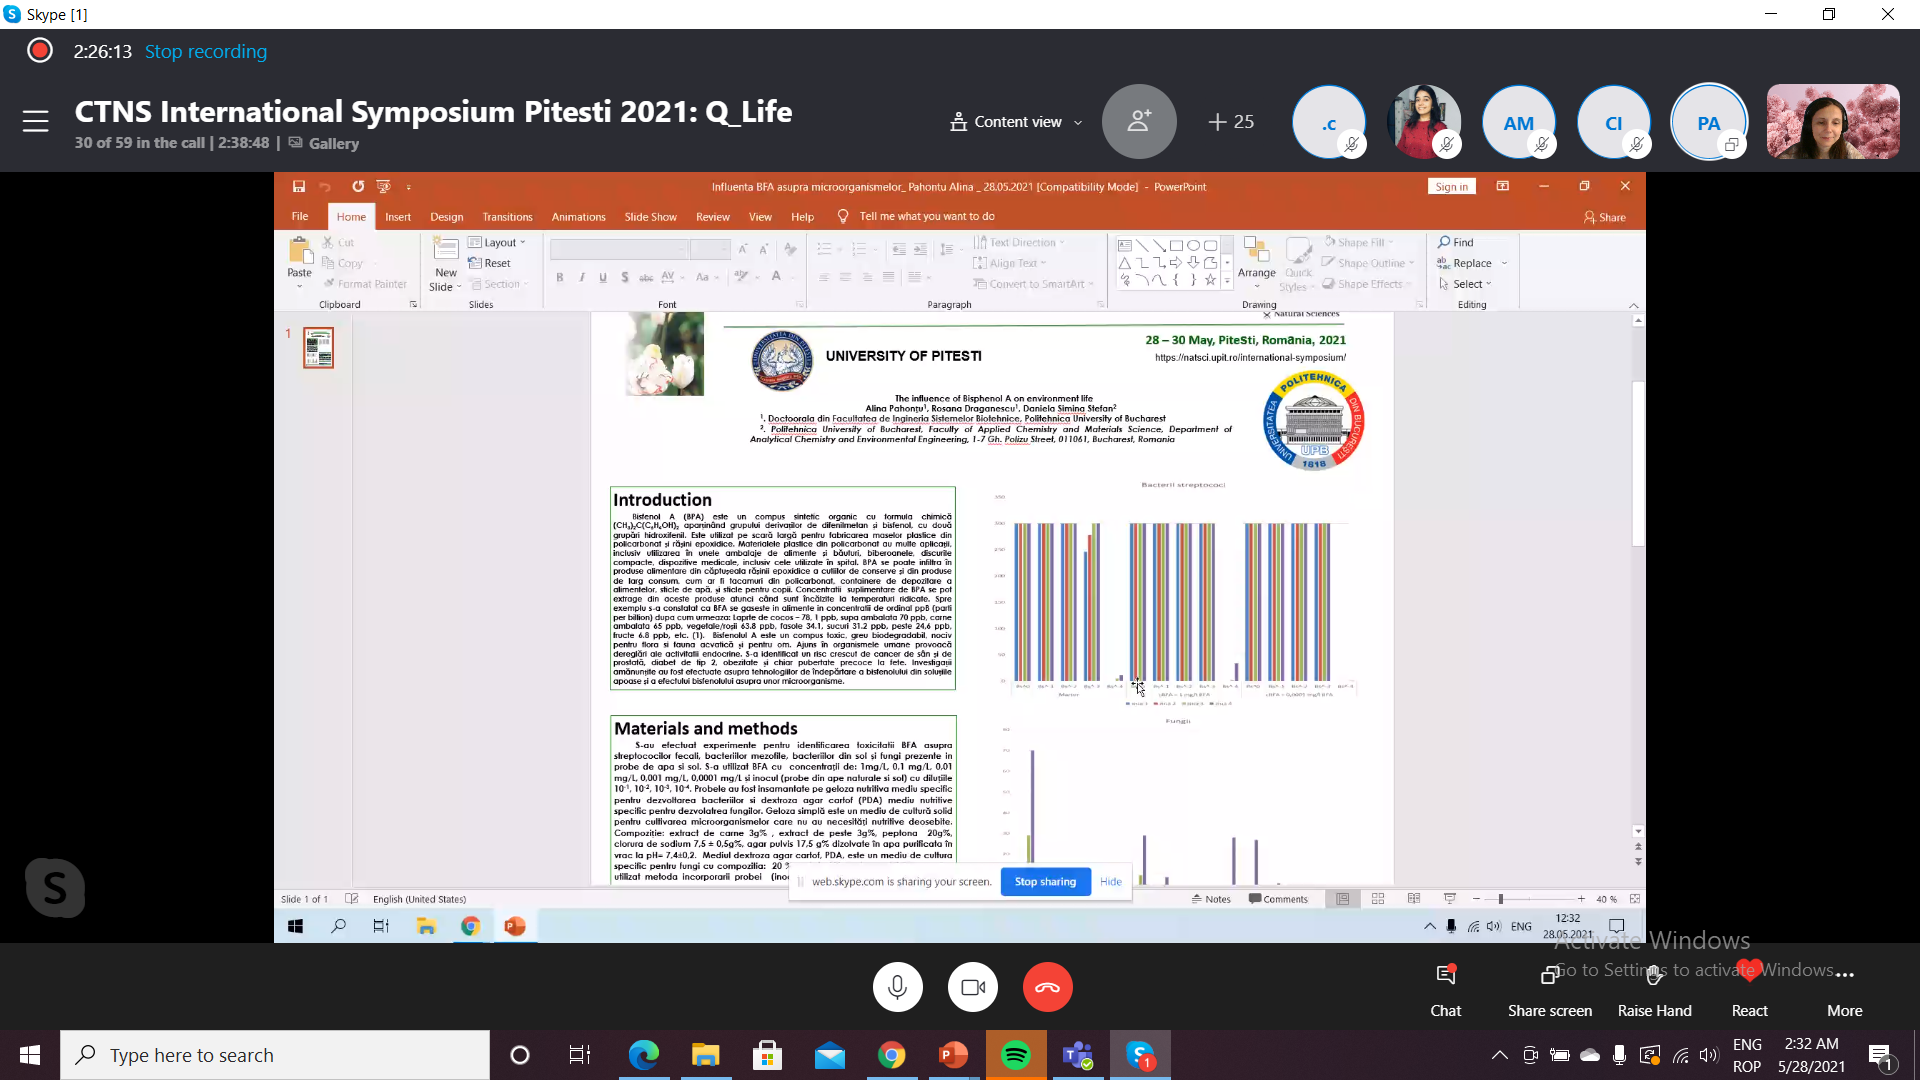
Task: Open Animations tab in PowerPoint
Action: coord(578,217)
